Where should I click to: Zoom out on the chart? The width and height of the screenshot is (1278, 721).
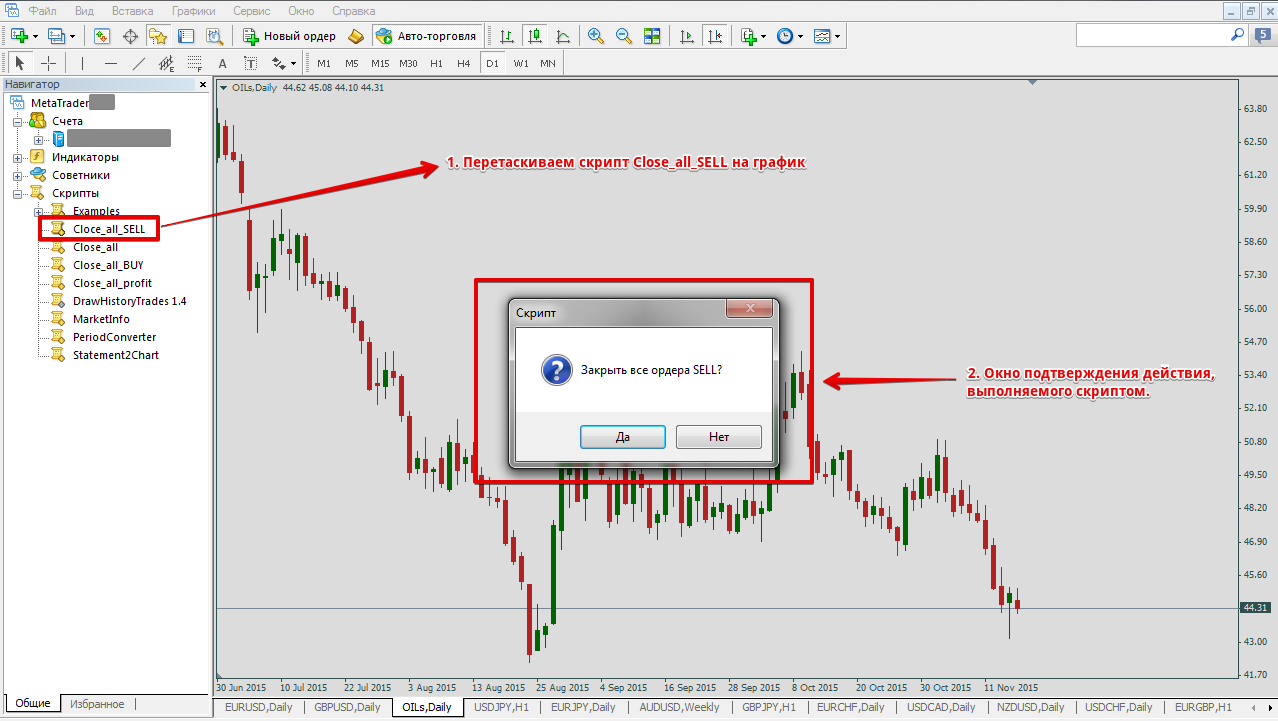click(x=624, y=36)
